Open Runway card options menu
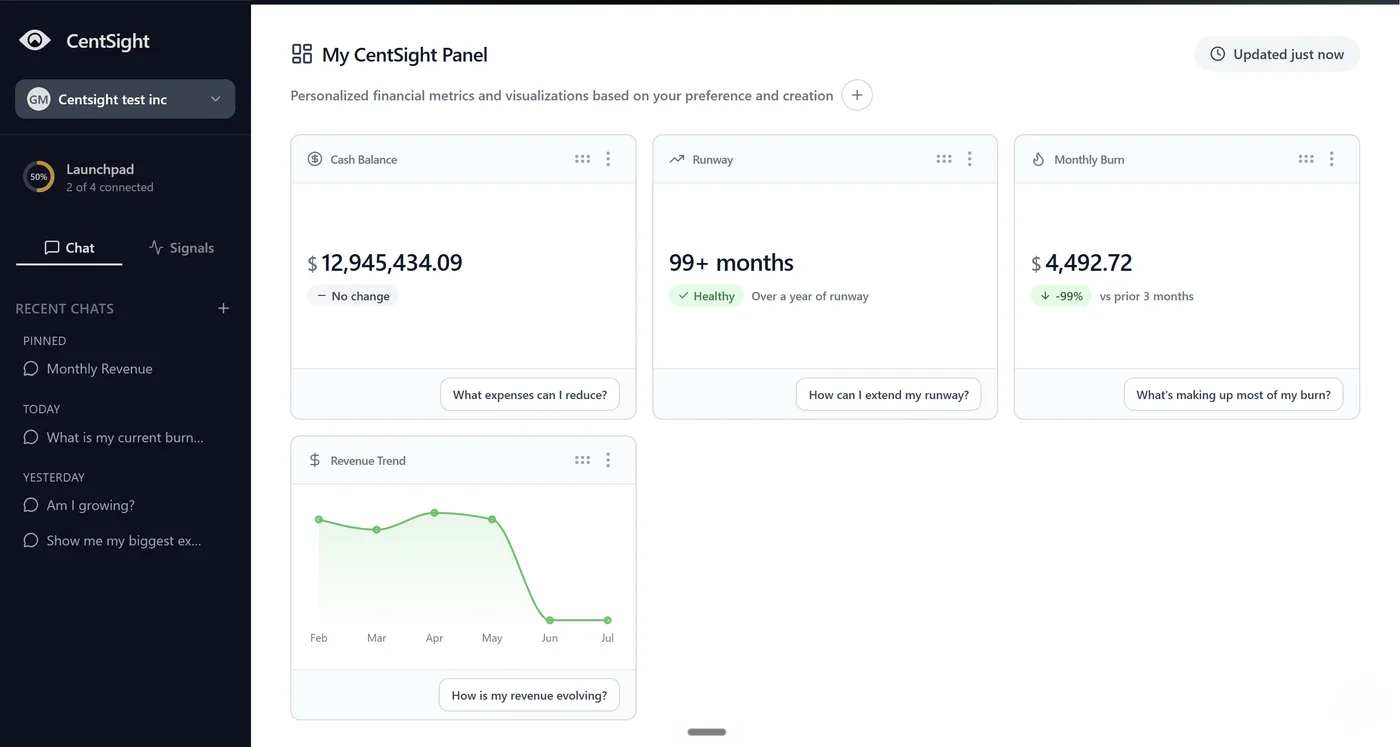This screenshot has height=747, width=1400. click(x=970, y=159)
